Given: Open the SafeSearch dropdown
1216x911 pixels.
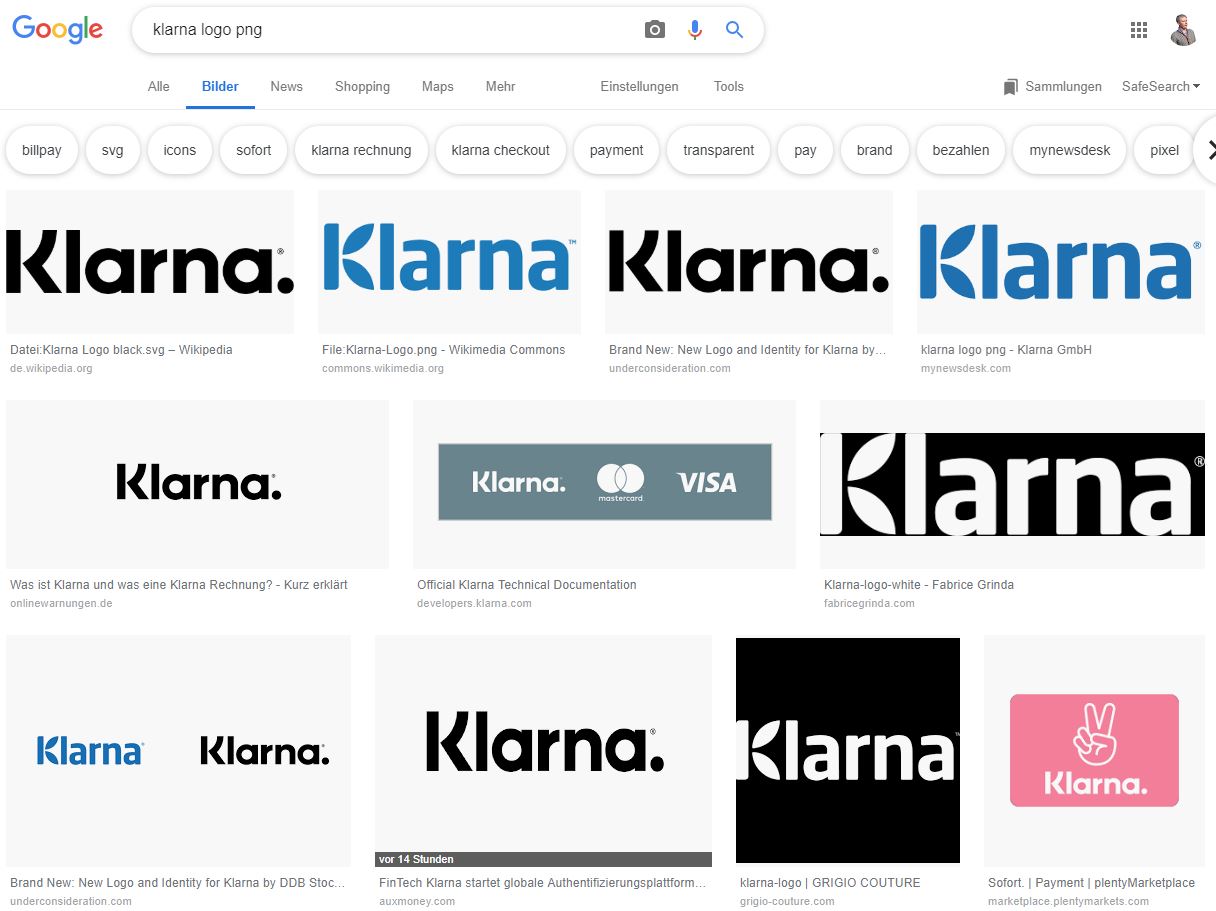Looking at the screenshot, I should coord(1161,87).
